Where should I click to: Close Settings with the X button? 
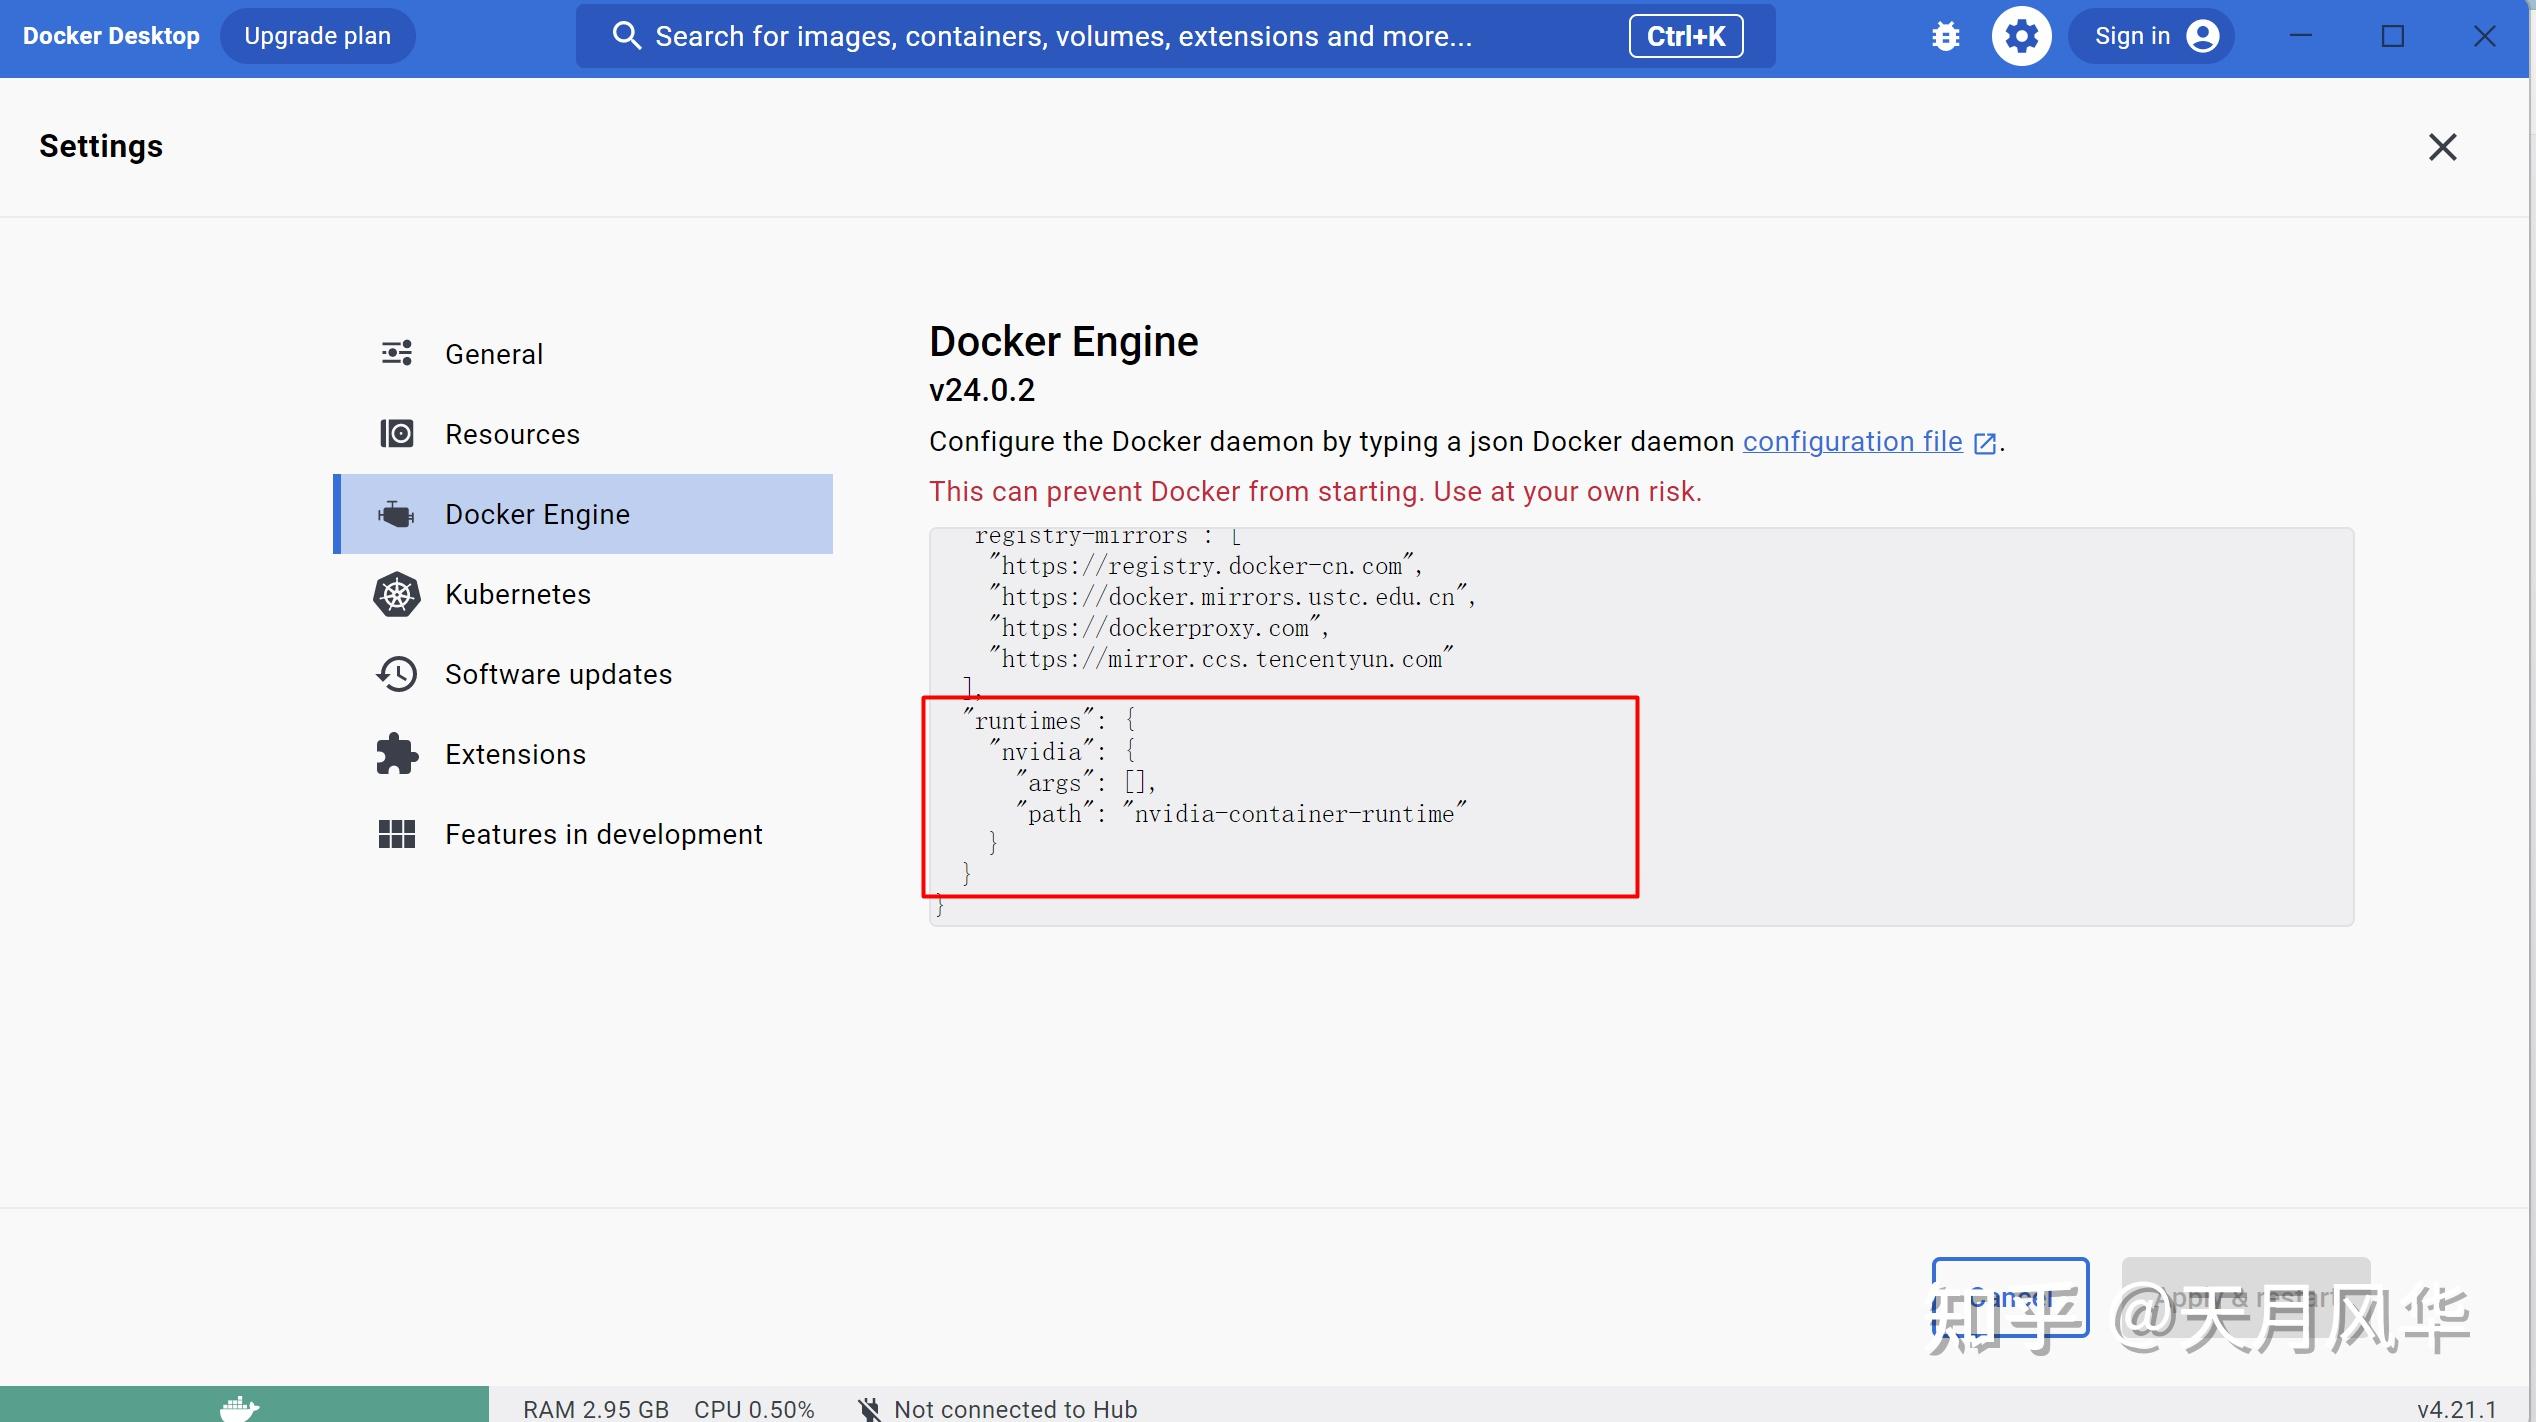2443,147
